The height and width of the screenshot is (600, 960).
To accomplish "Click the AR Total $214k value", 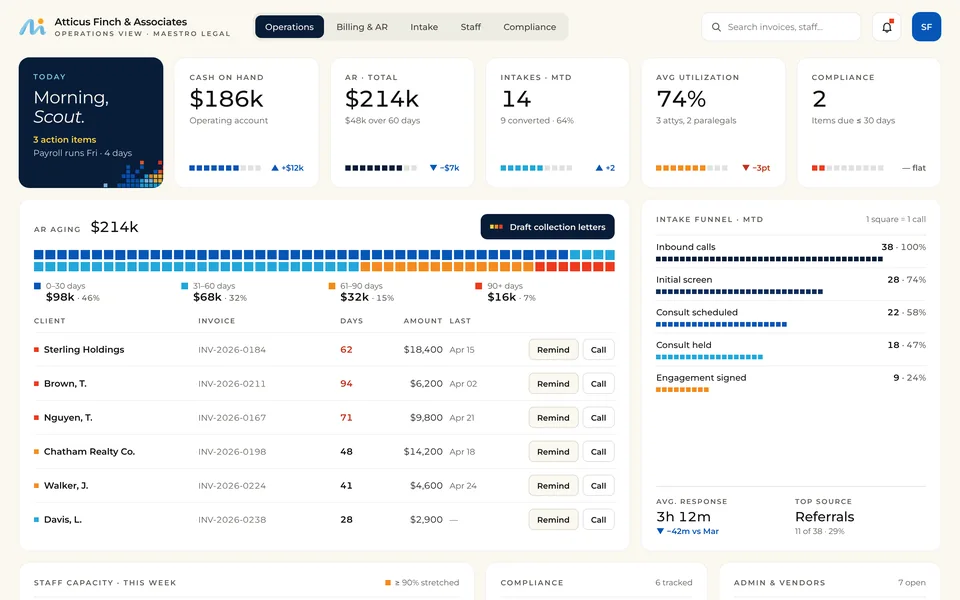I will (381, 99).
